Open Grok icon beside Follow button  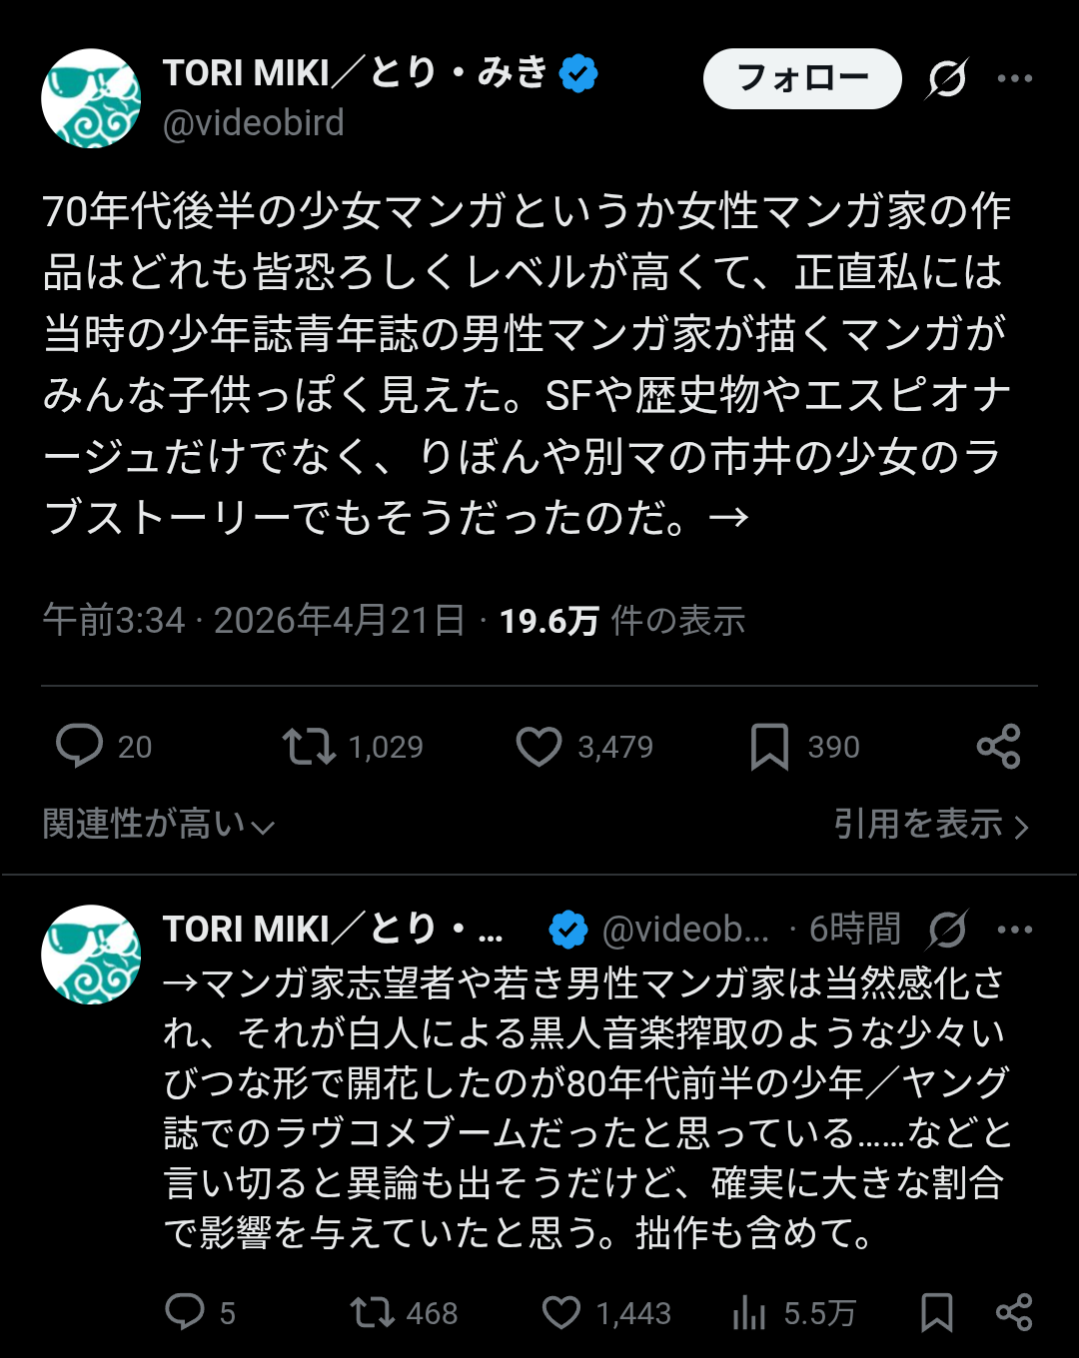[x=946, y=78]
